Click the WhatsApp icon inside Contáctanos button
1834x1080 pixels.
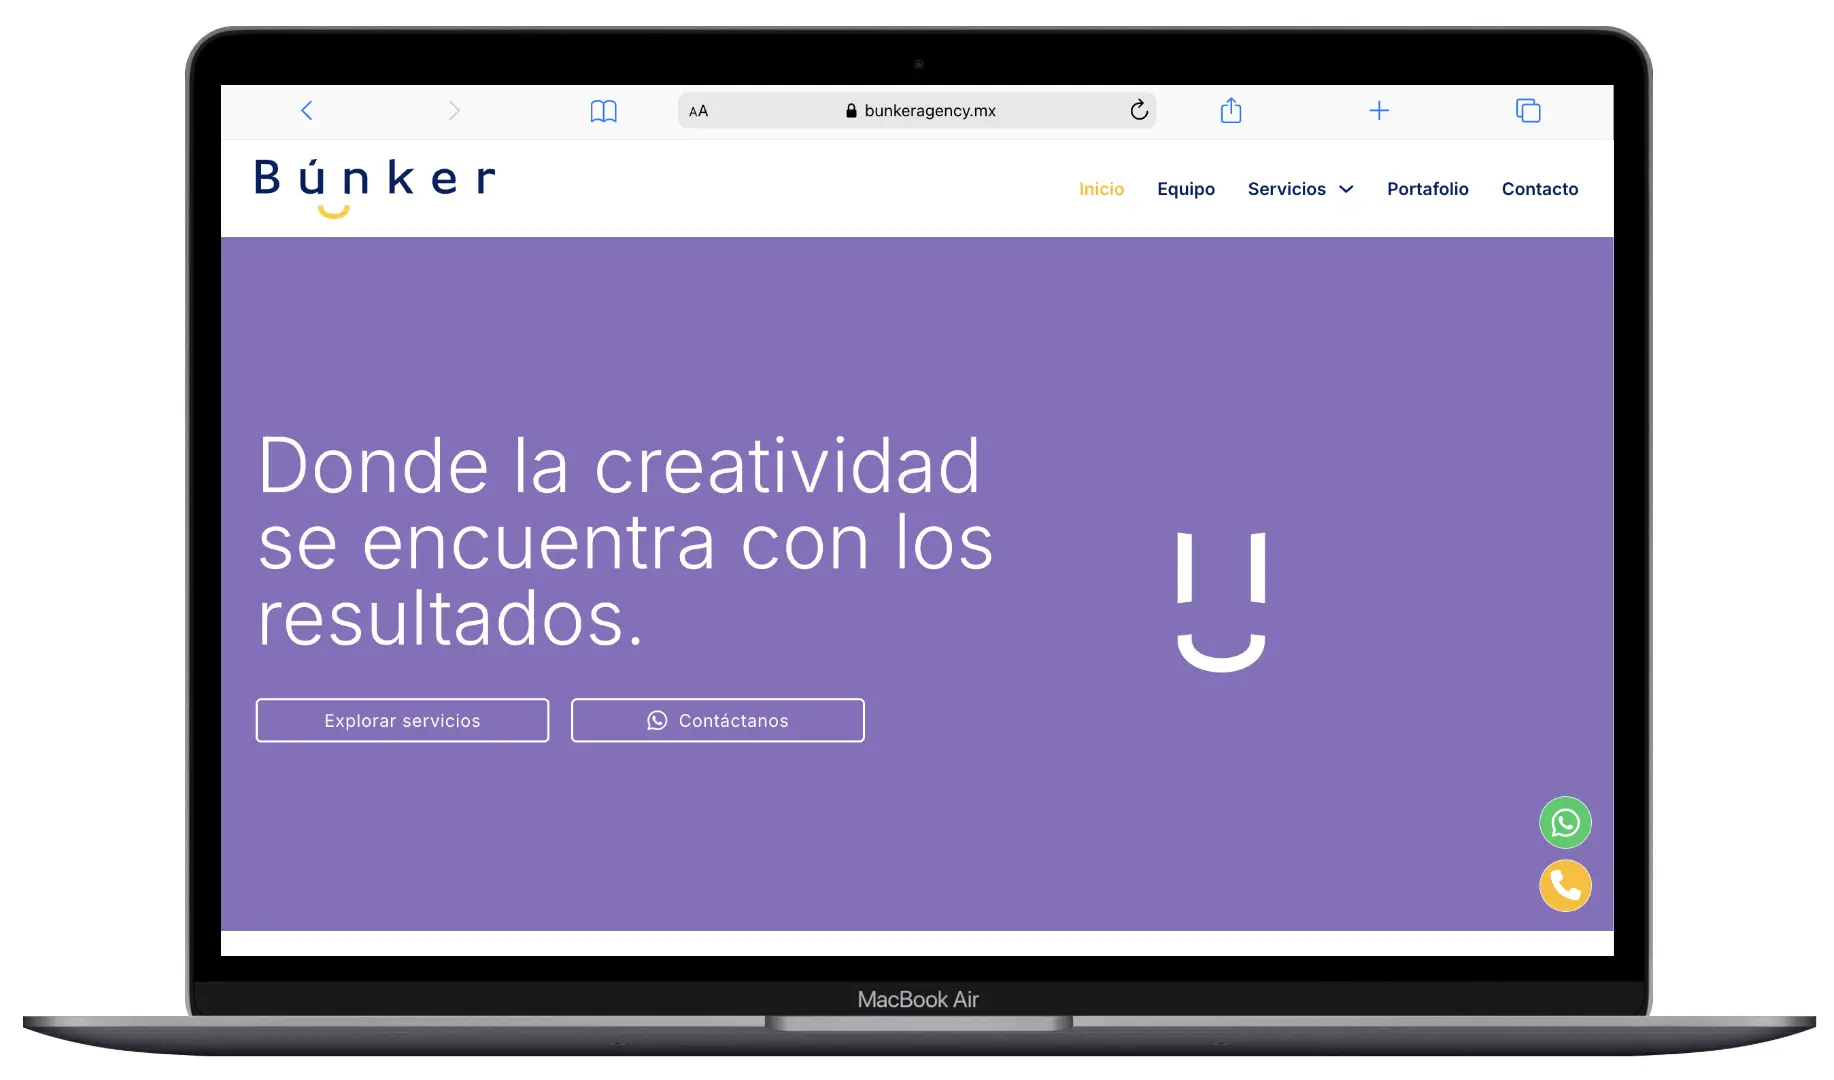pyautogui.click(x=657, y=720)
